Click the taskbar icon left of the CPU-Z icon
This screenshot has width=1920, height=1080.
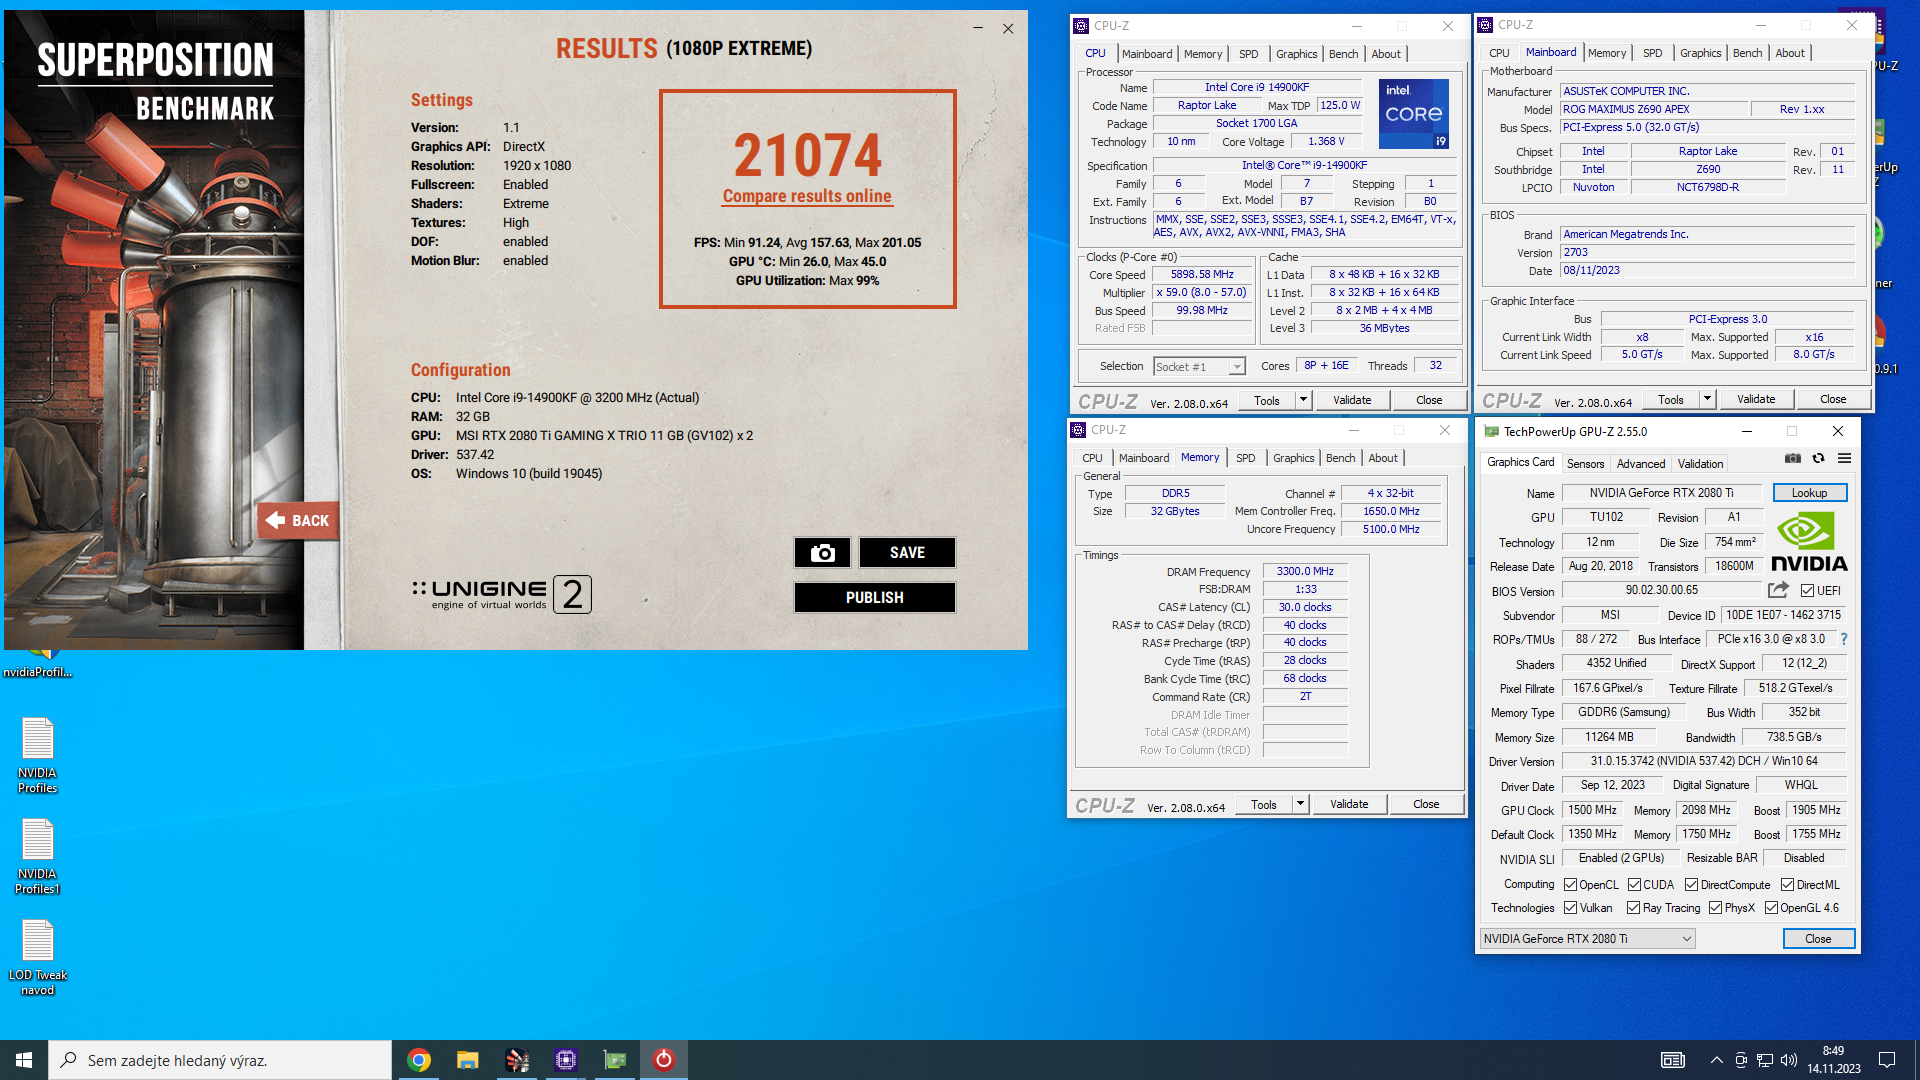point(517,1060)
